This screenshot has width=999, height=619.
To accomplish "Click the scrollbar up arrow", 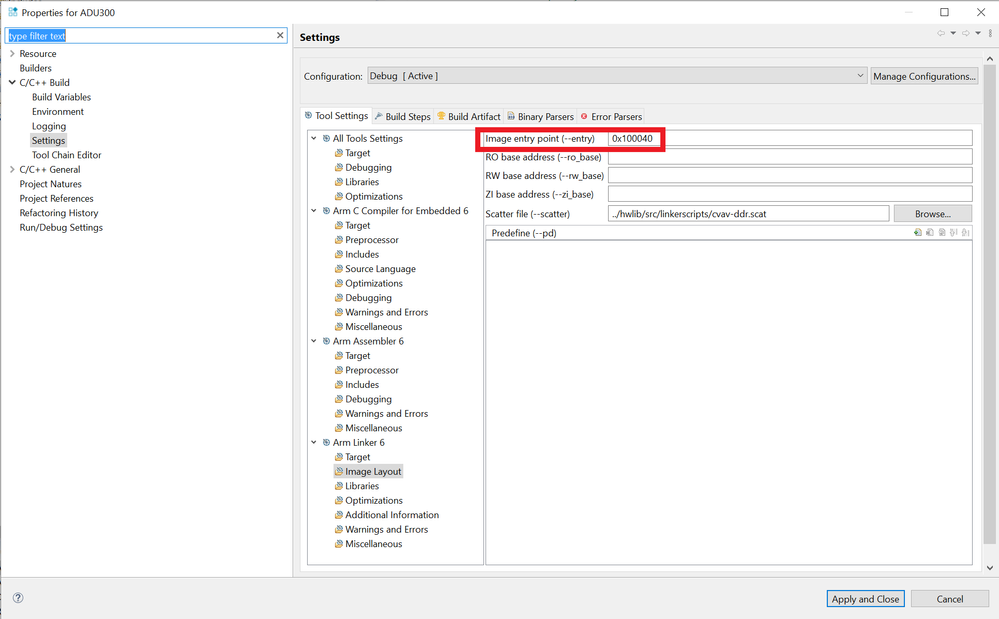I will [989, 59].
